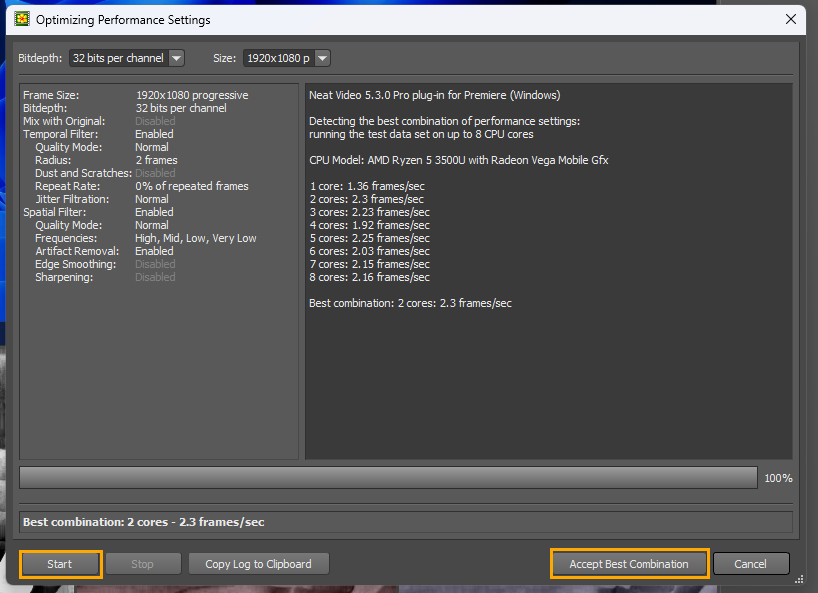Click the resize grip at dialog corner
The width and height of the screenshot is (818, 593).
point(799,579)
